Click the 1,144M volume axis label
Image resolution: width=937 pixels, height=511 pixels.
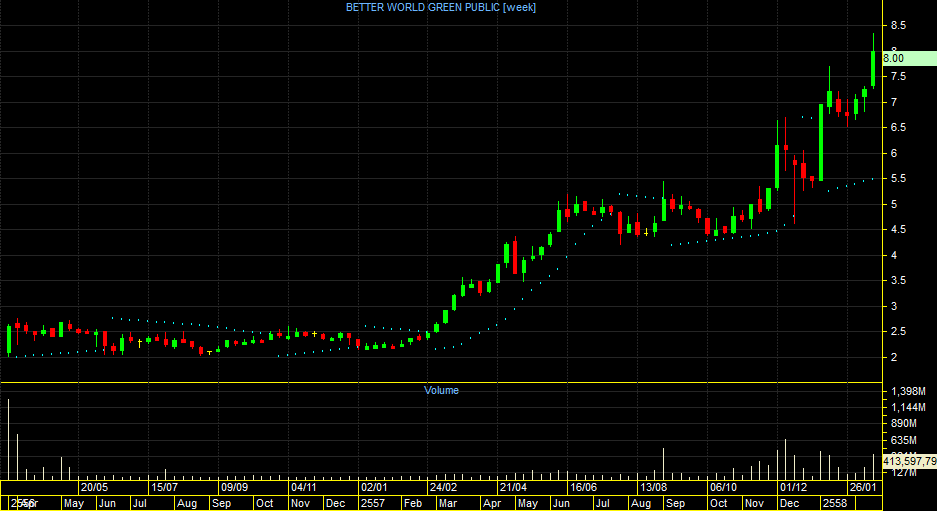pos(908,408)
